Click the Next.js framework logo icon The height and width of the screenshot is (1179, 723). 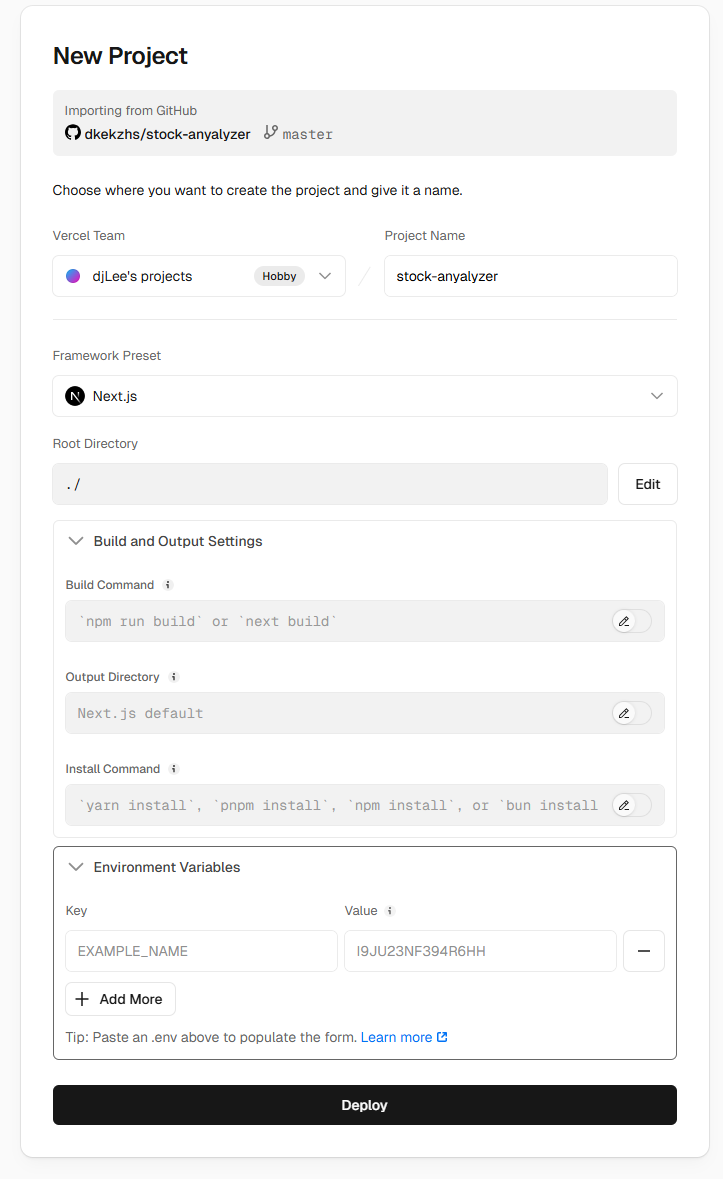[x=75, y=396]
